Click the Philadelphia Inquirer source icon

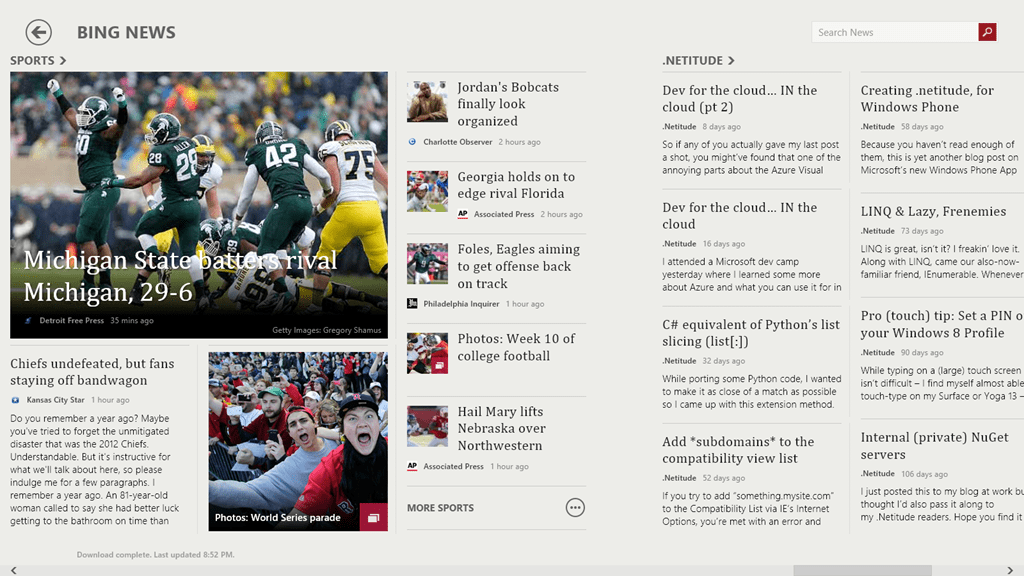(x=412, y=304)
